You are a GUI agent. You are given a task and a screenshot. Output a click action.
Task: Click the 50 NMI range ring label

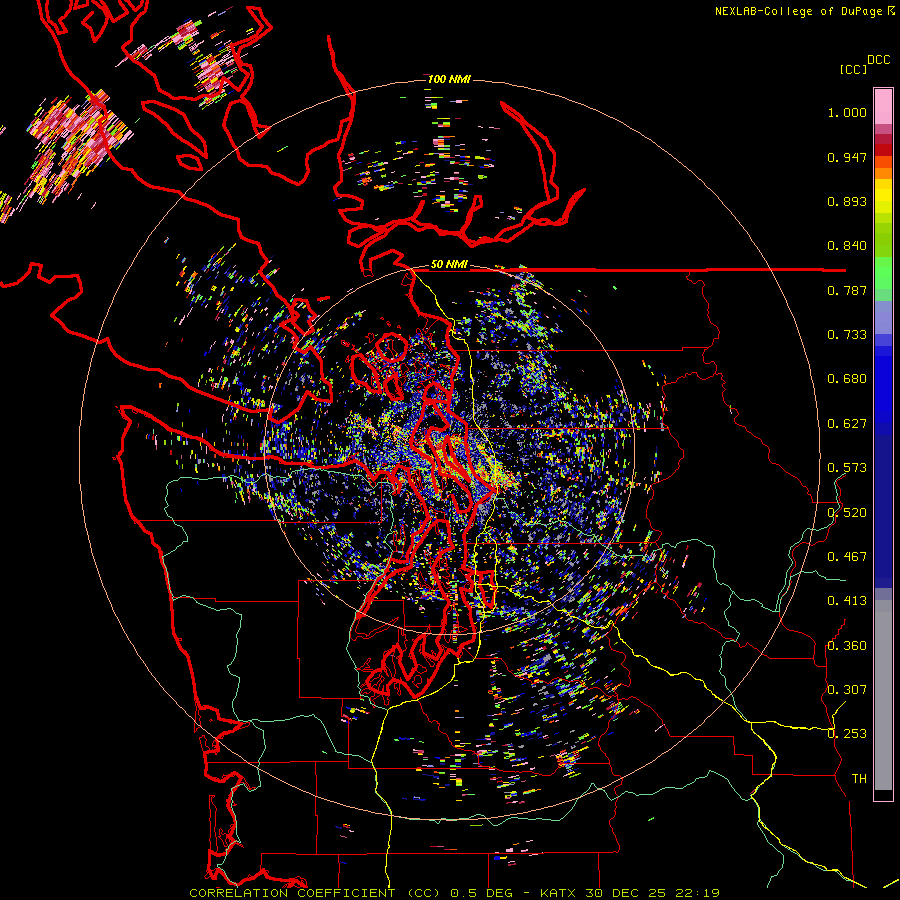tap(449, 265)
